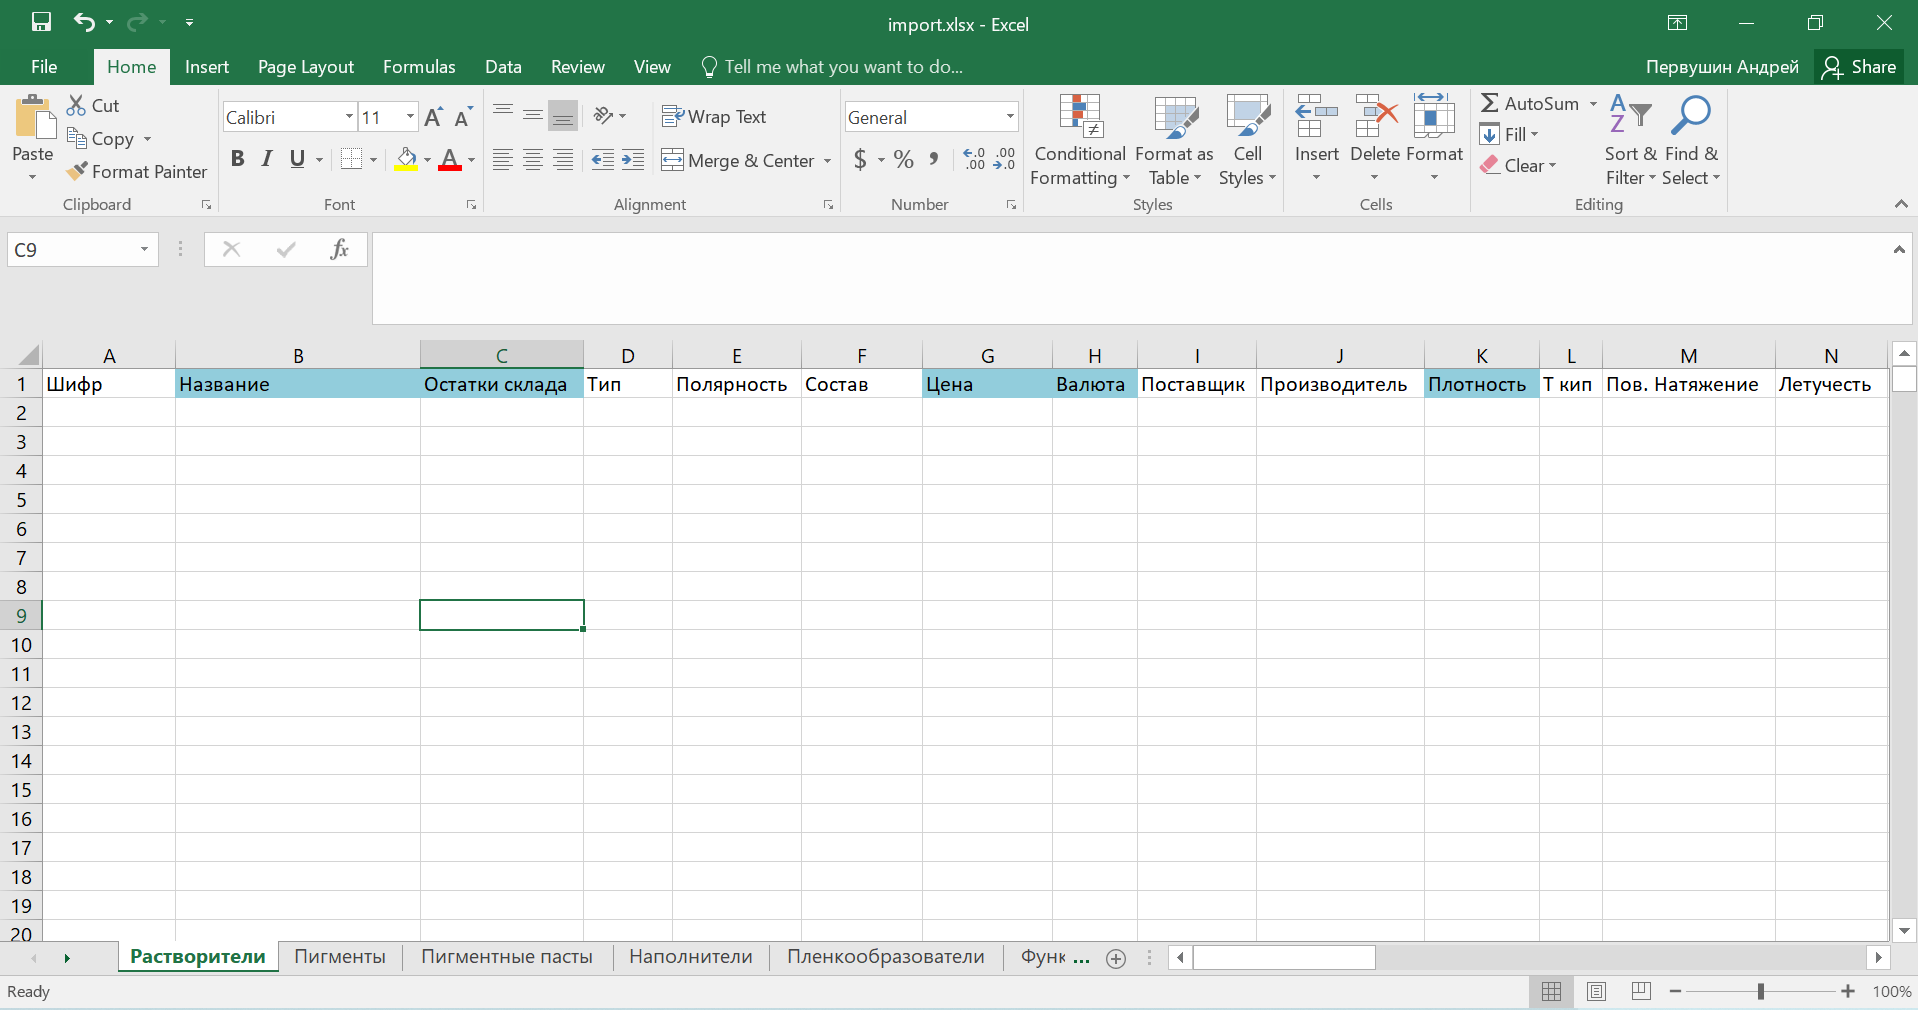This screenshot has width=1918, height=1010.
Task: Click the Increase Font Size icon
Action: pos(433,117)
